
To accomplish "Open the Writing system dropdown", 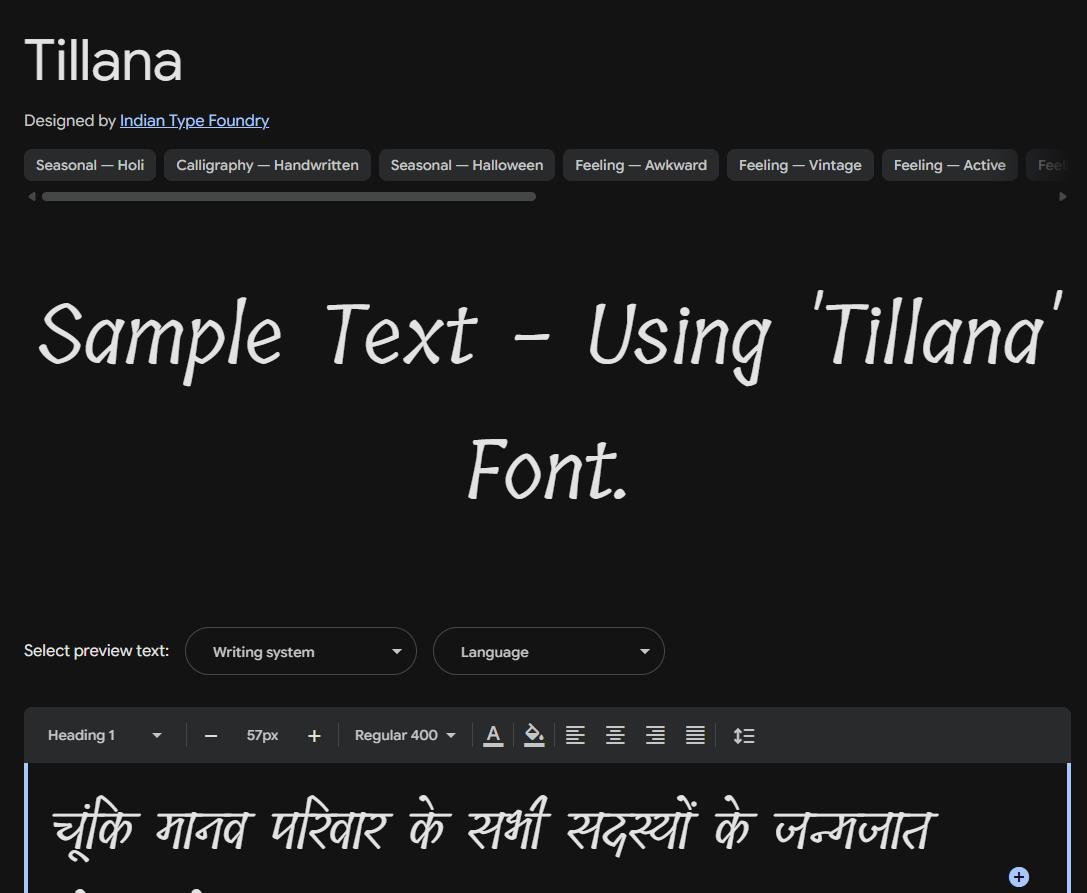I will pyautogui.click(x=301, y=651).
